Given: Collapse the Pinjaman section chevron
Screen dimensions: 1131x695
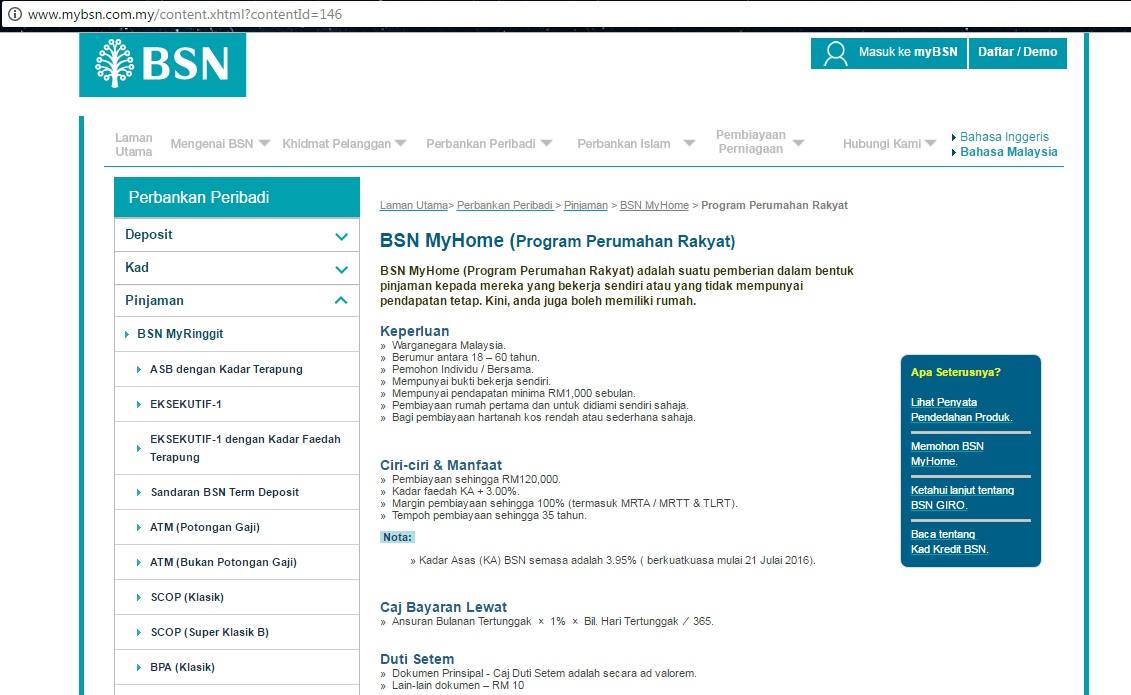Looking at the screenshot, I should (x=341, y=300).
